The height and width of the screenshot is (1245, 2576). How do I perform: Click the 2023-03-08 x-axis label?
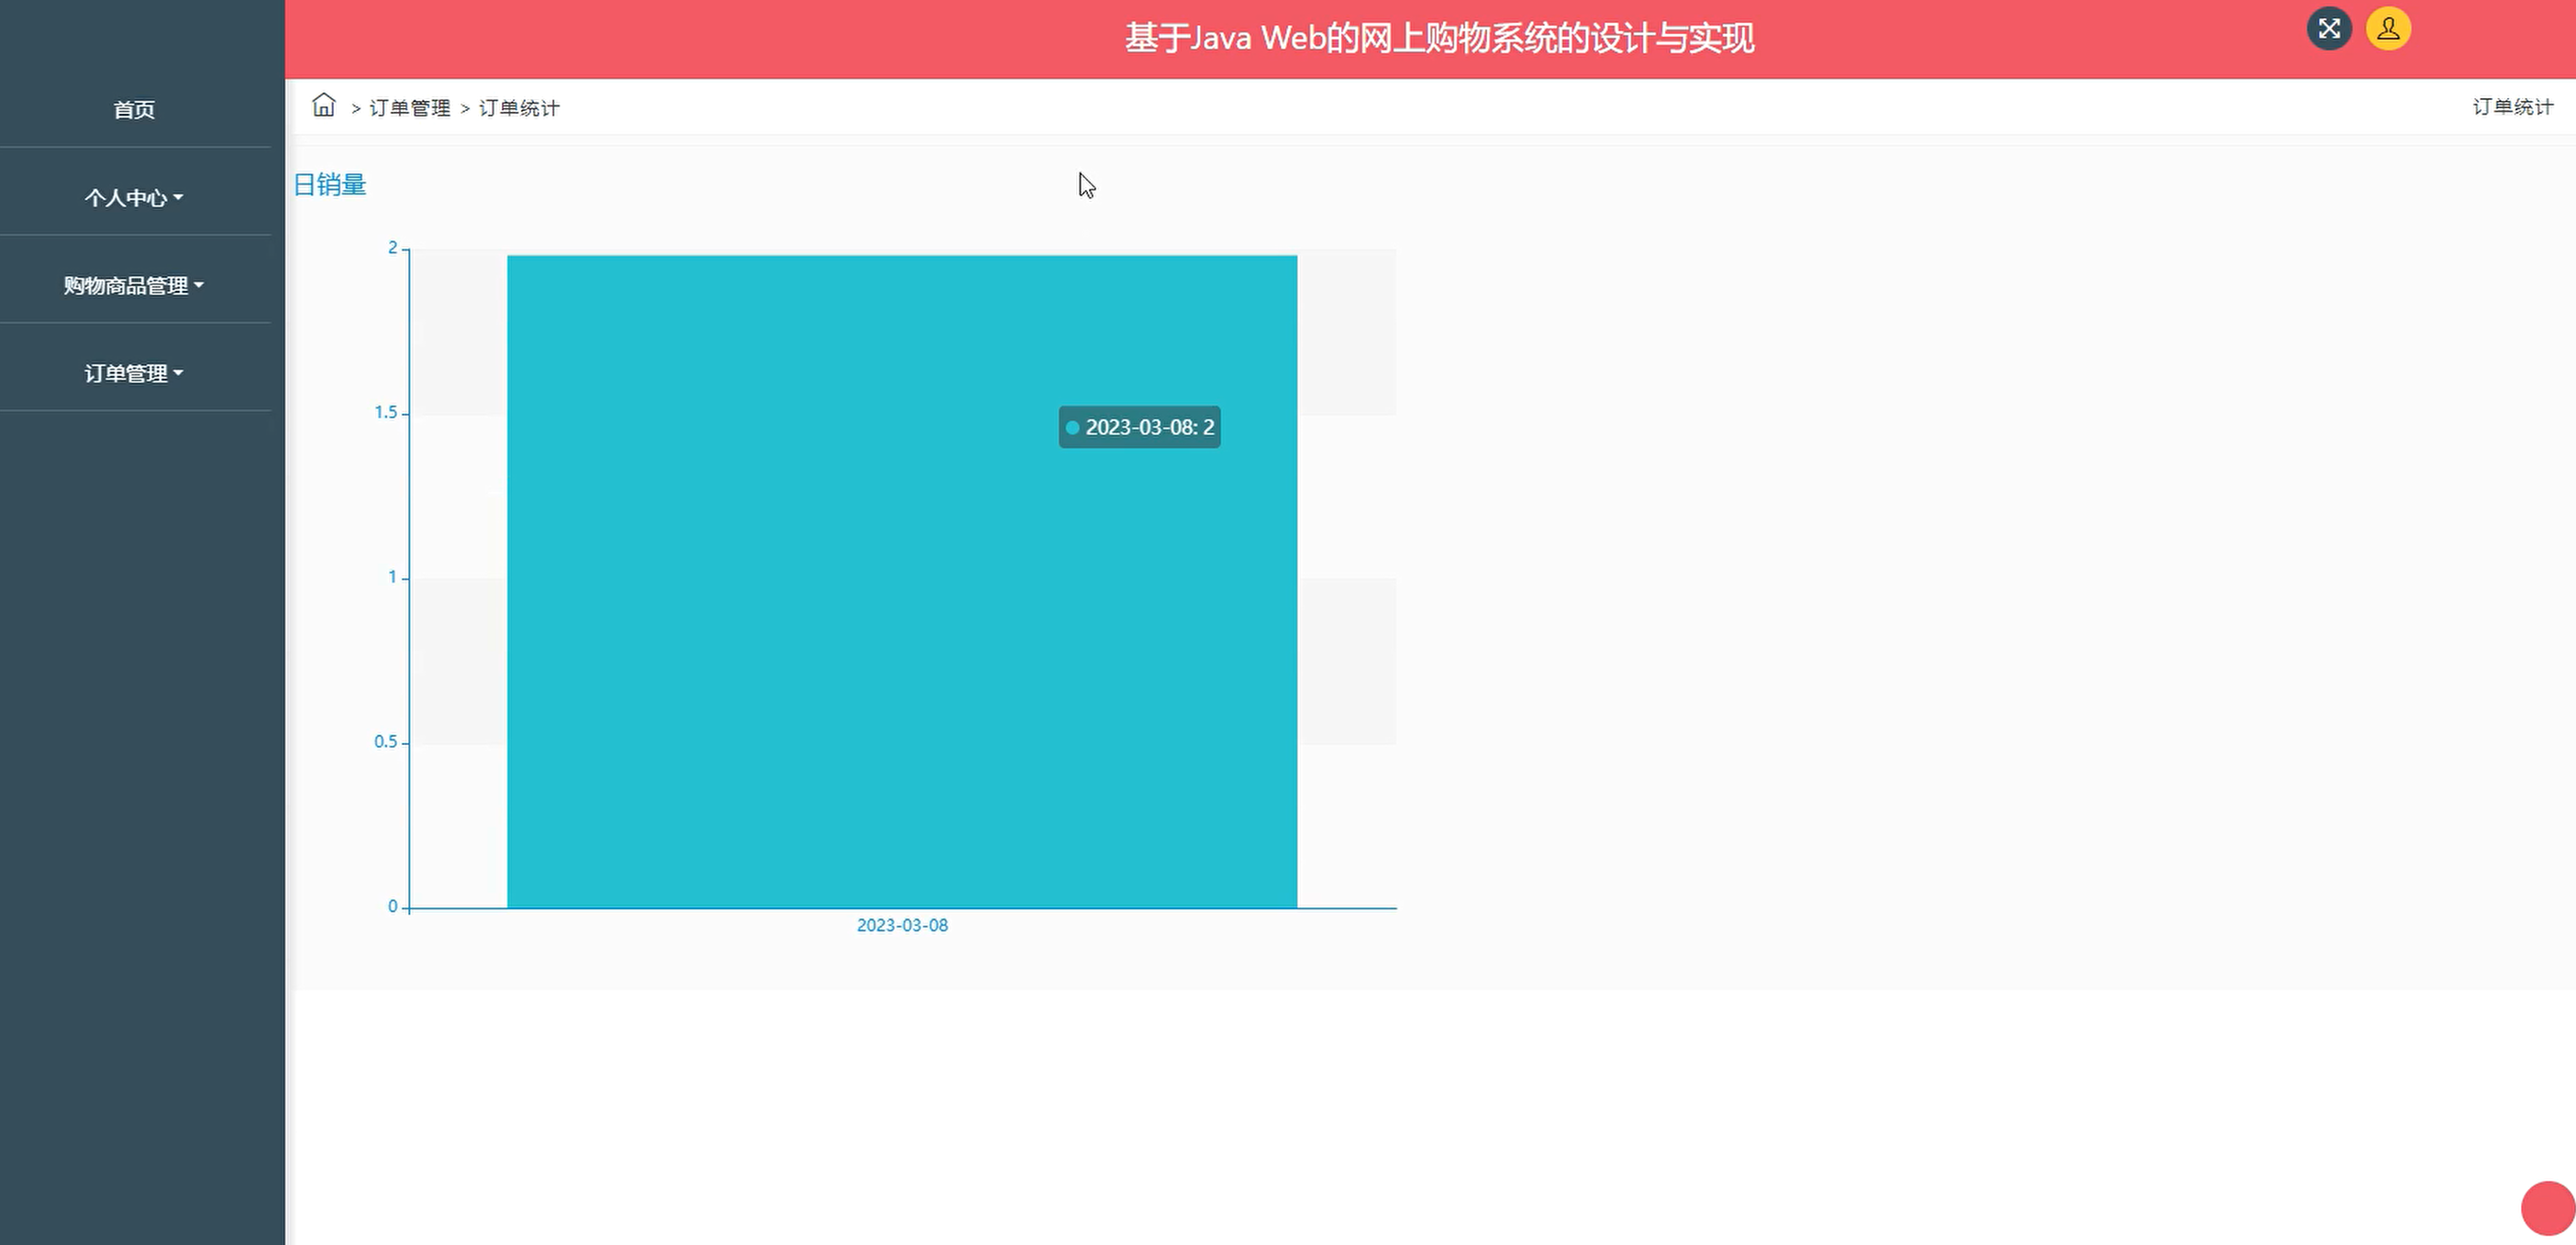pyautogui.click(x=902, y=925)
